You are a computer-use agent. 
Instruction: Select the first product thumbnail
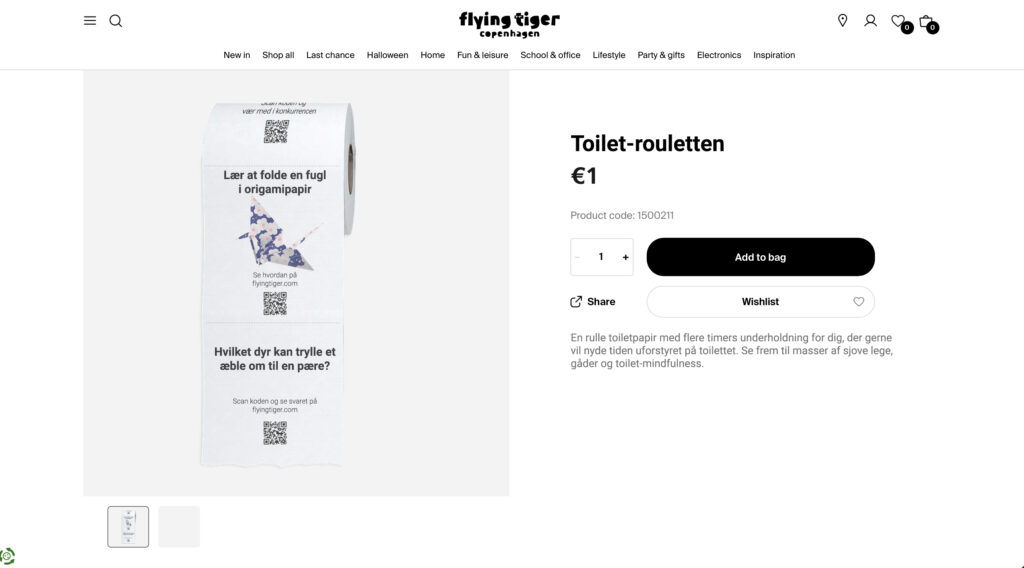(x=128, y=526)
